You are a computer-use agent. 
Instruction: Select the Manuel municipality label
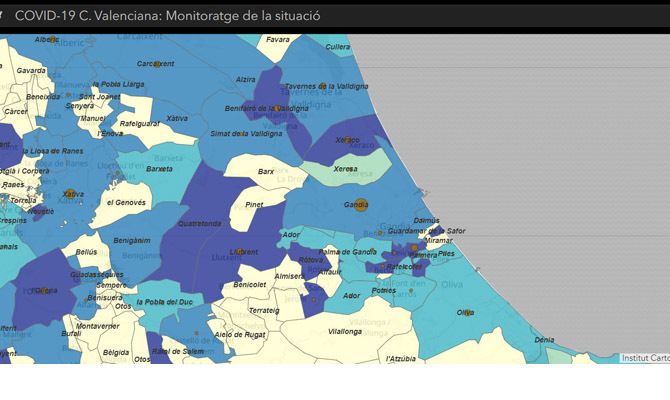(x=93, y=118)
